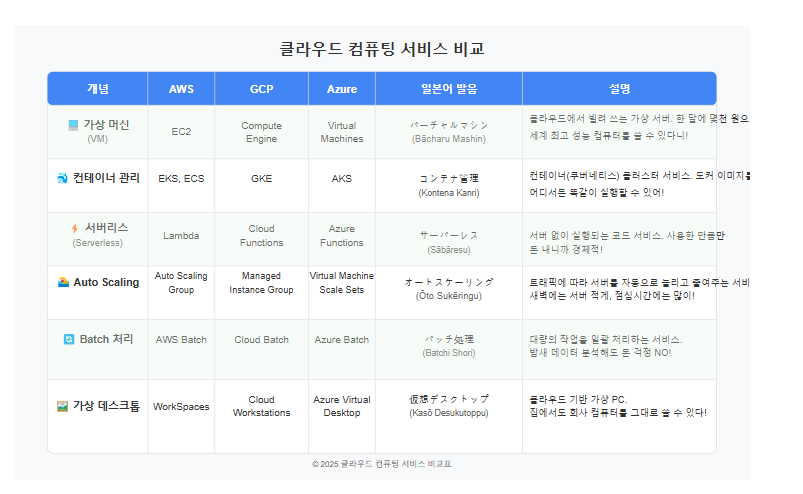Click the Compute Engine cell
Screen dimensions: 803x494
262,132
